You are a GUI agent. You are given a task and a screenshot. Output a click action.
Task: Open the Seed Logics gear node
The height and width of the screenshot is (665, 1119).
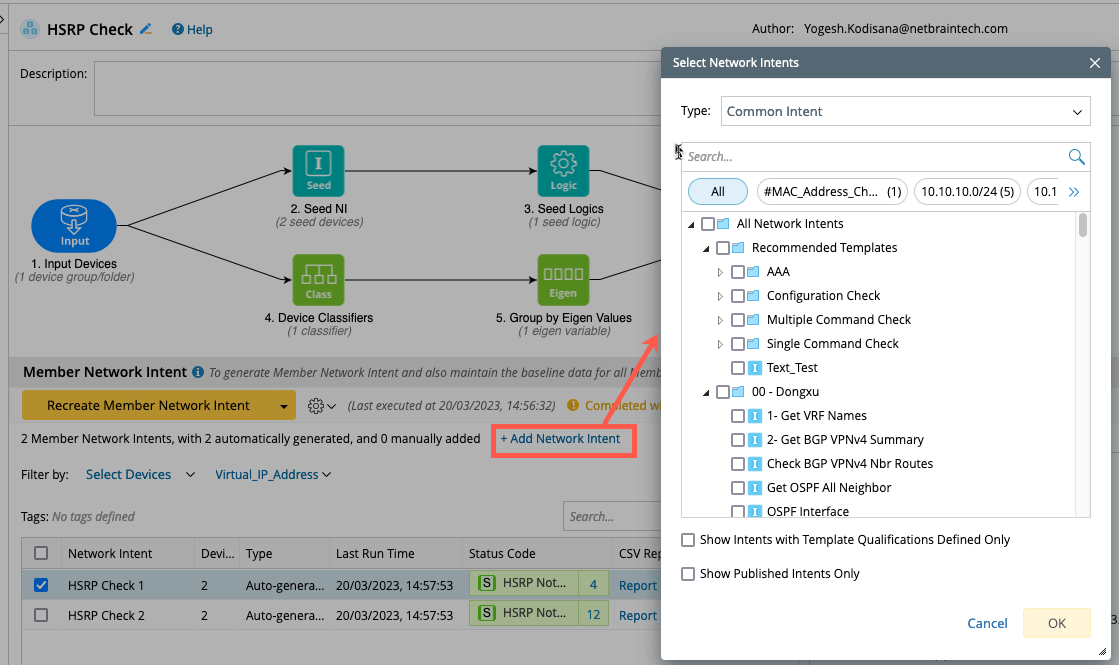pos(563,171)
